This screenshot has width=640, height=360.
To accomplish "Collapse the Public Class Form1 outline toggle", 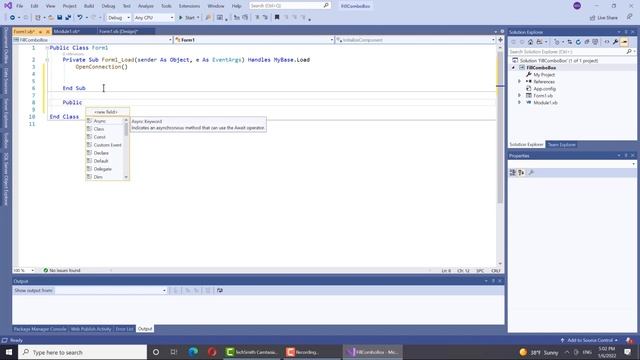I will (x=47, y=48).
